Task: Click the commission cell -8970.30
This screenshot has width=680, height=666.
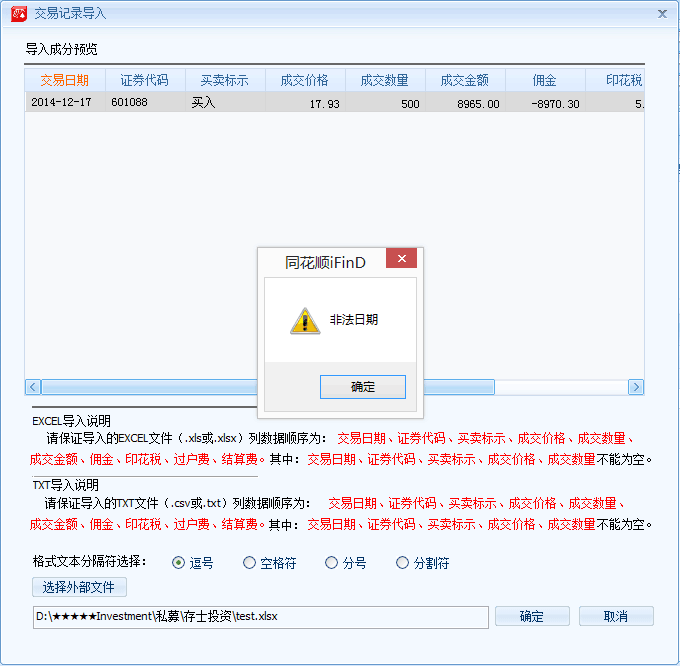Action: click(545, 102)
